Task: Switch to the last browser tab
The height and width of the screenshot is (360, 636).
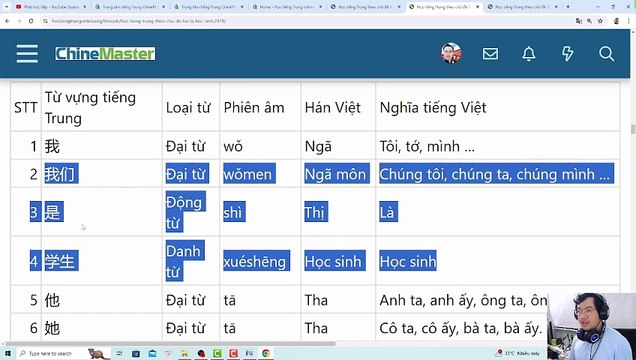Action: 522,7
